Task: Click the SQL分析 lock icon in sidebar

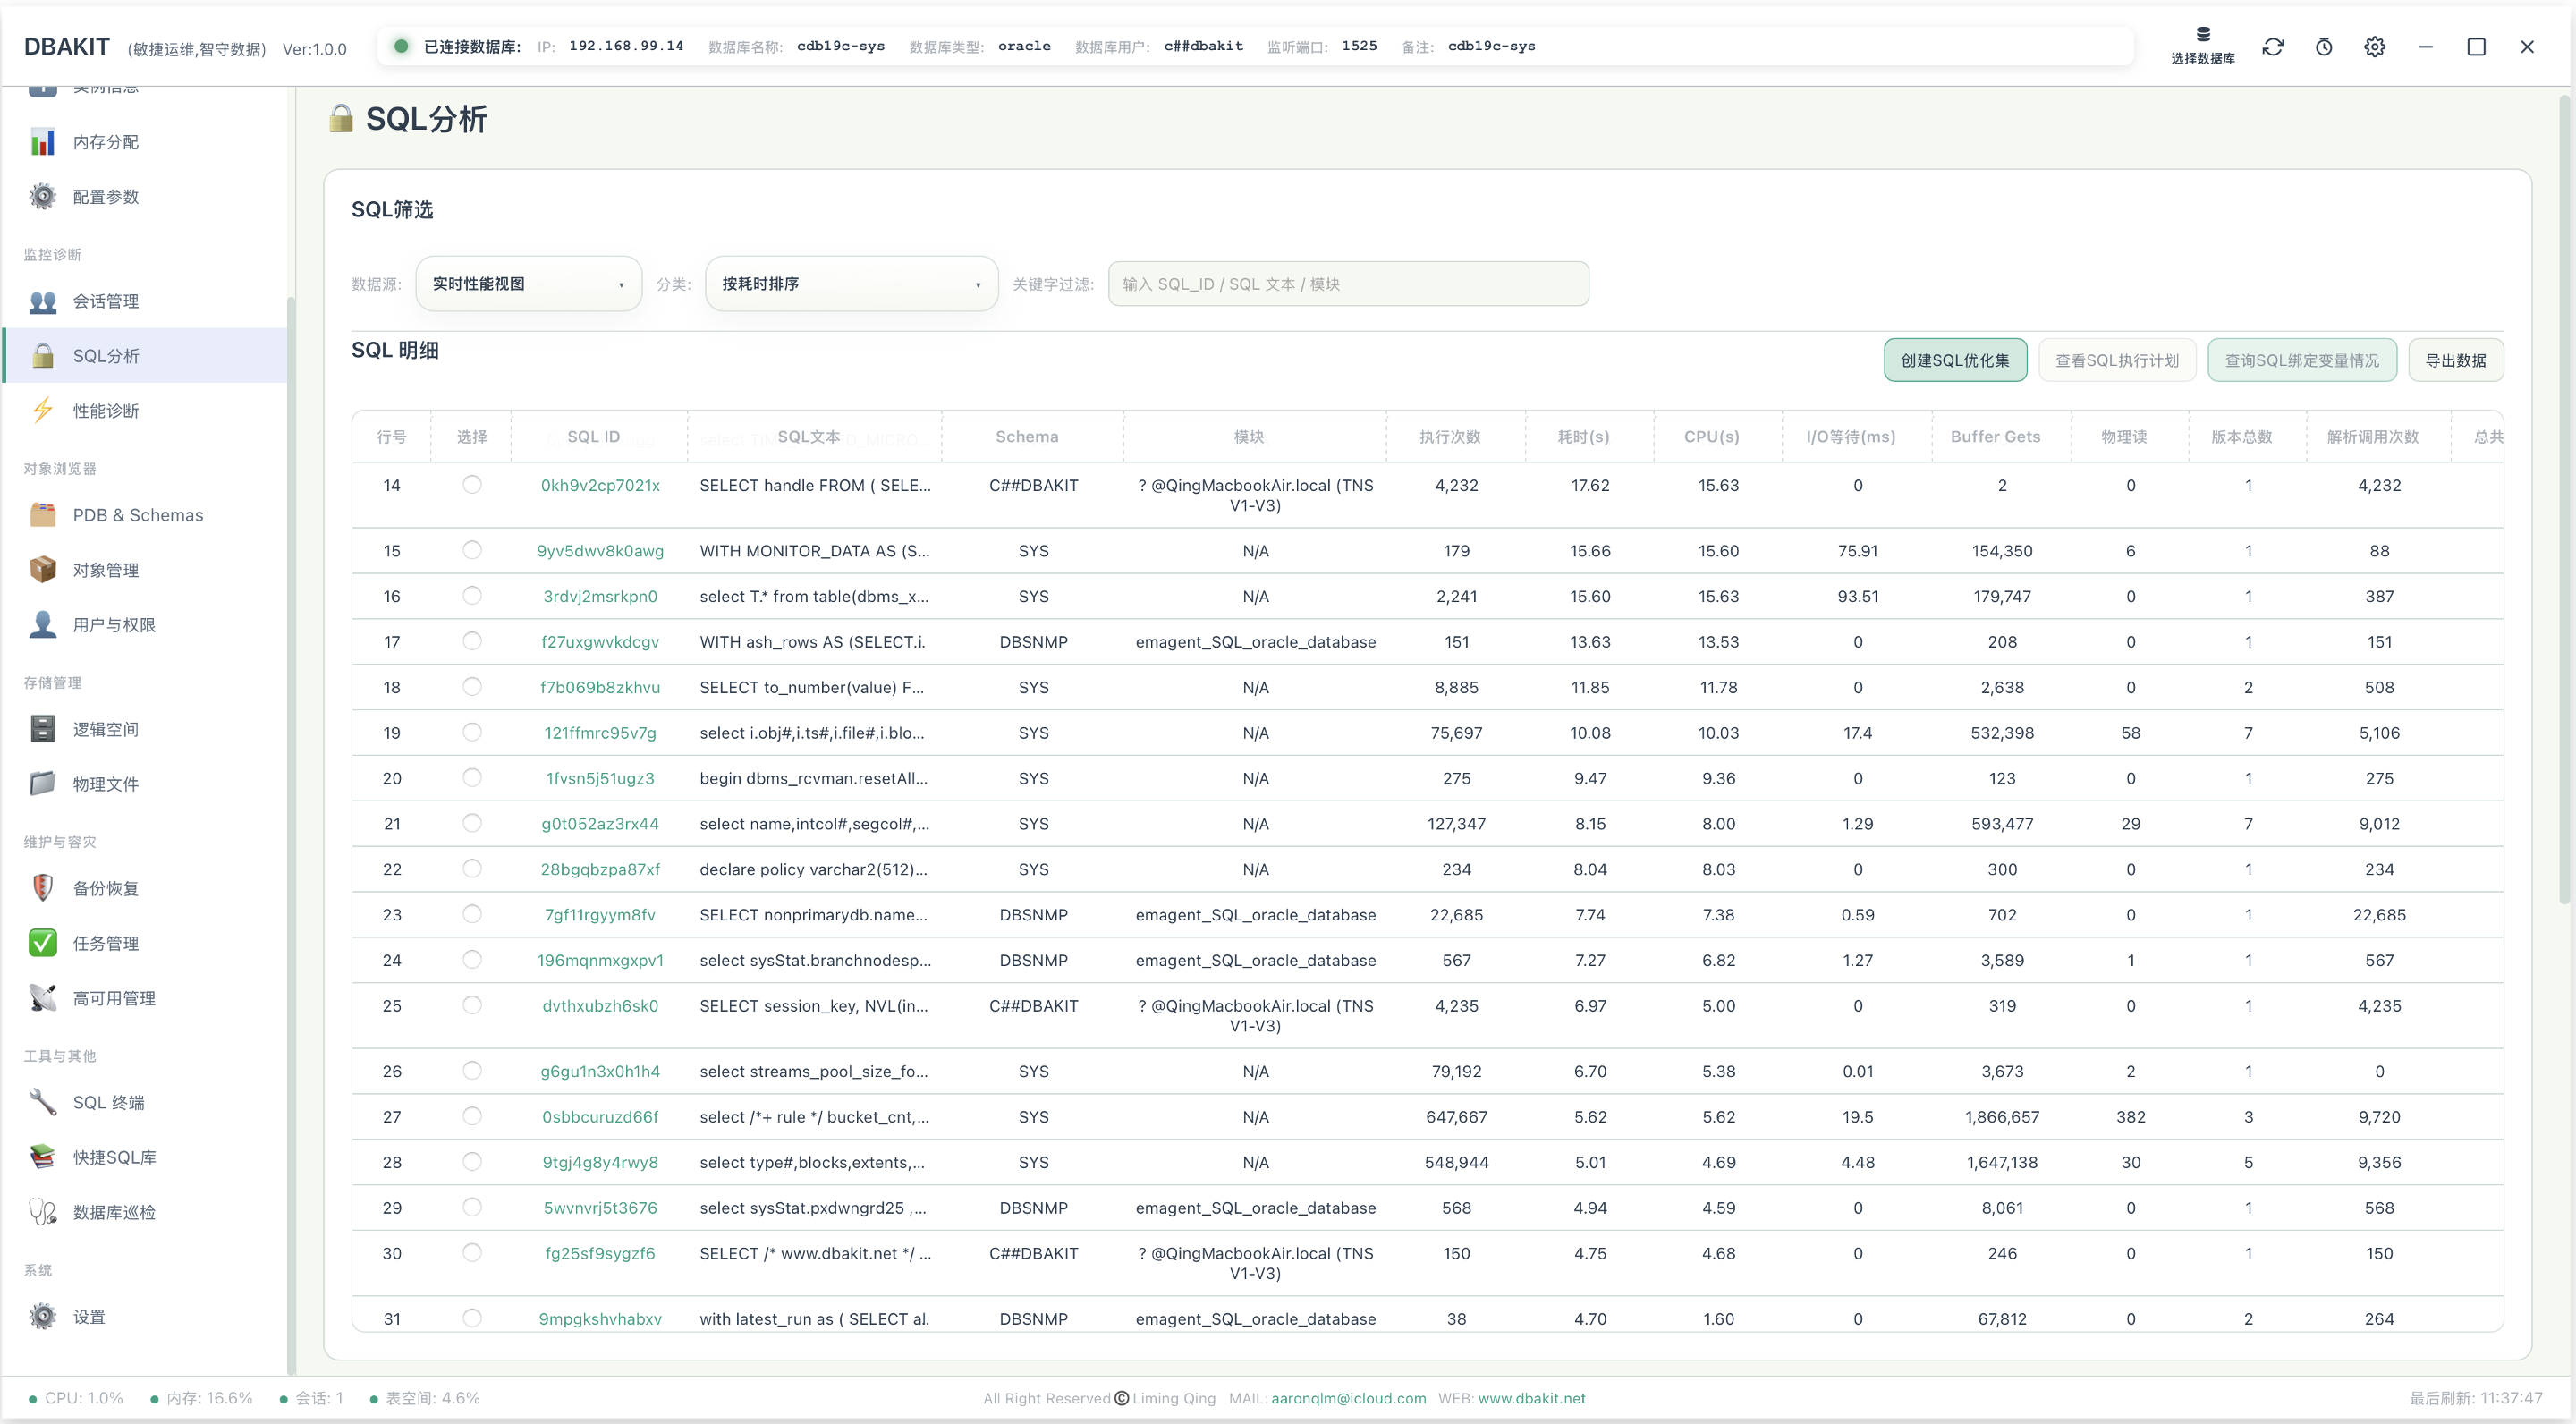Action: point(42,356)
